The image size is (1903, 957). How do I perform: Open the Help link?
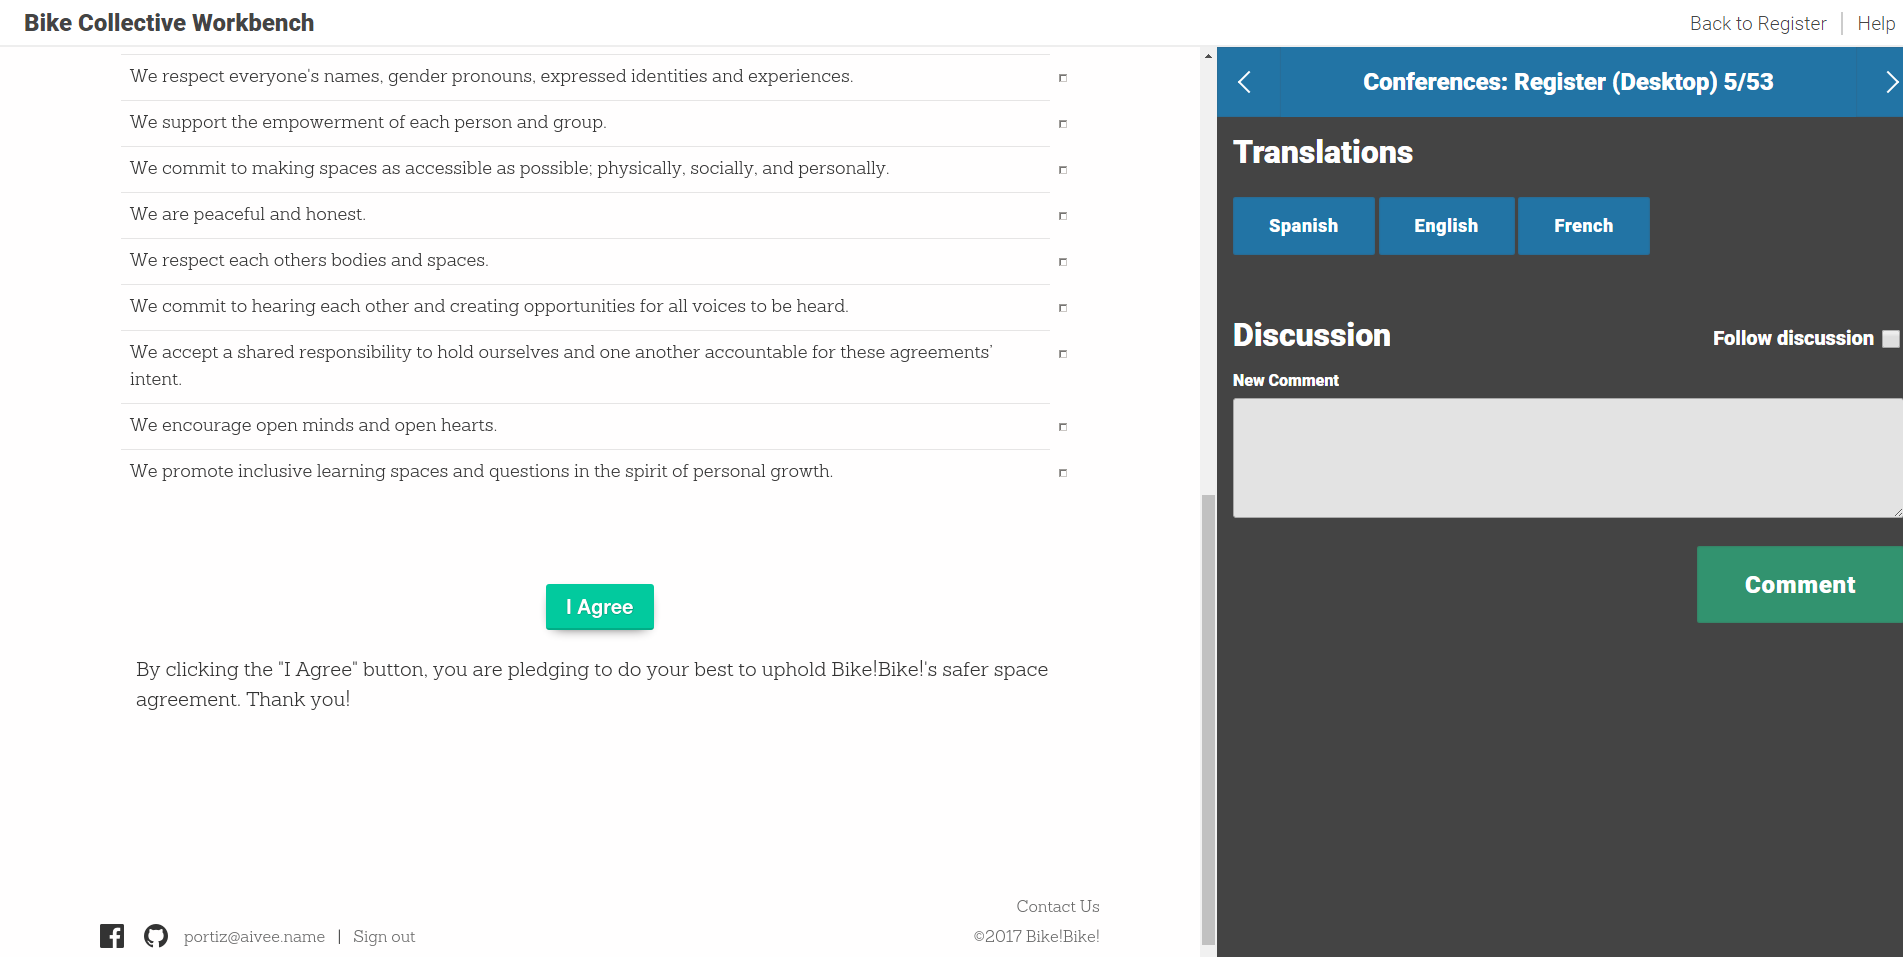coord(1875,23)
